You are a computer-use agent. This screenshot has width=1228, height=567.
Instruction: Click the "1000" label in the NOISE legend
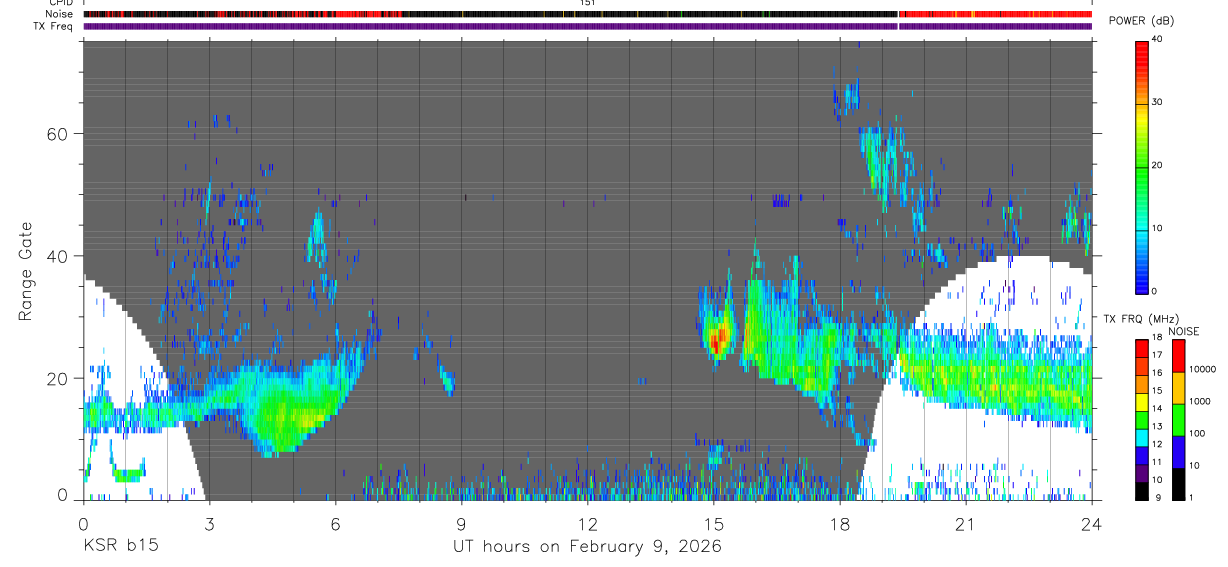tap(1199, 402)
